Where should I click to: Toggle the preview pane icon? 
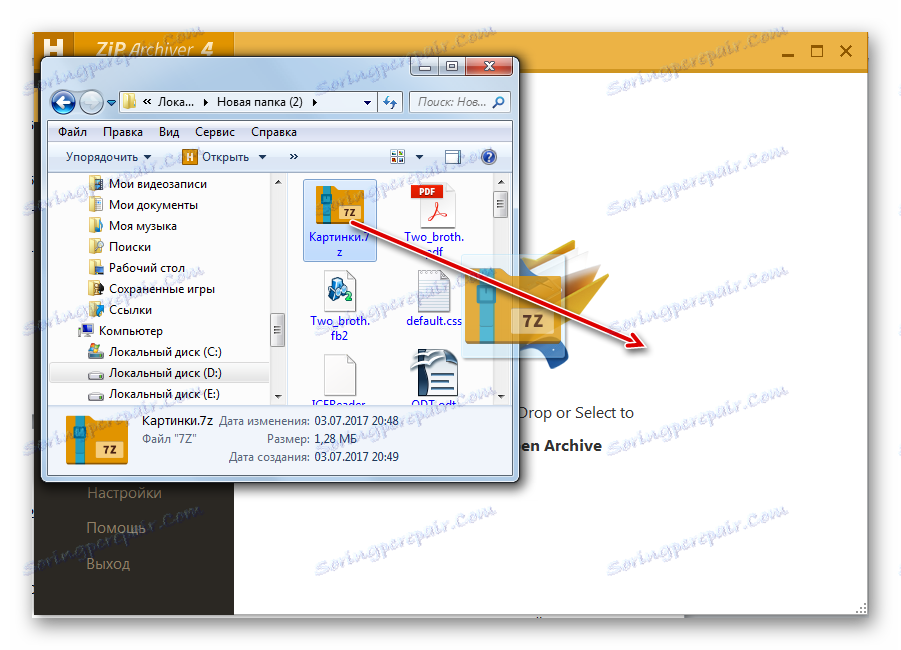453,157
